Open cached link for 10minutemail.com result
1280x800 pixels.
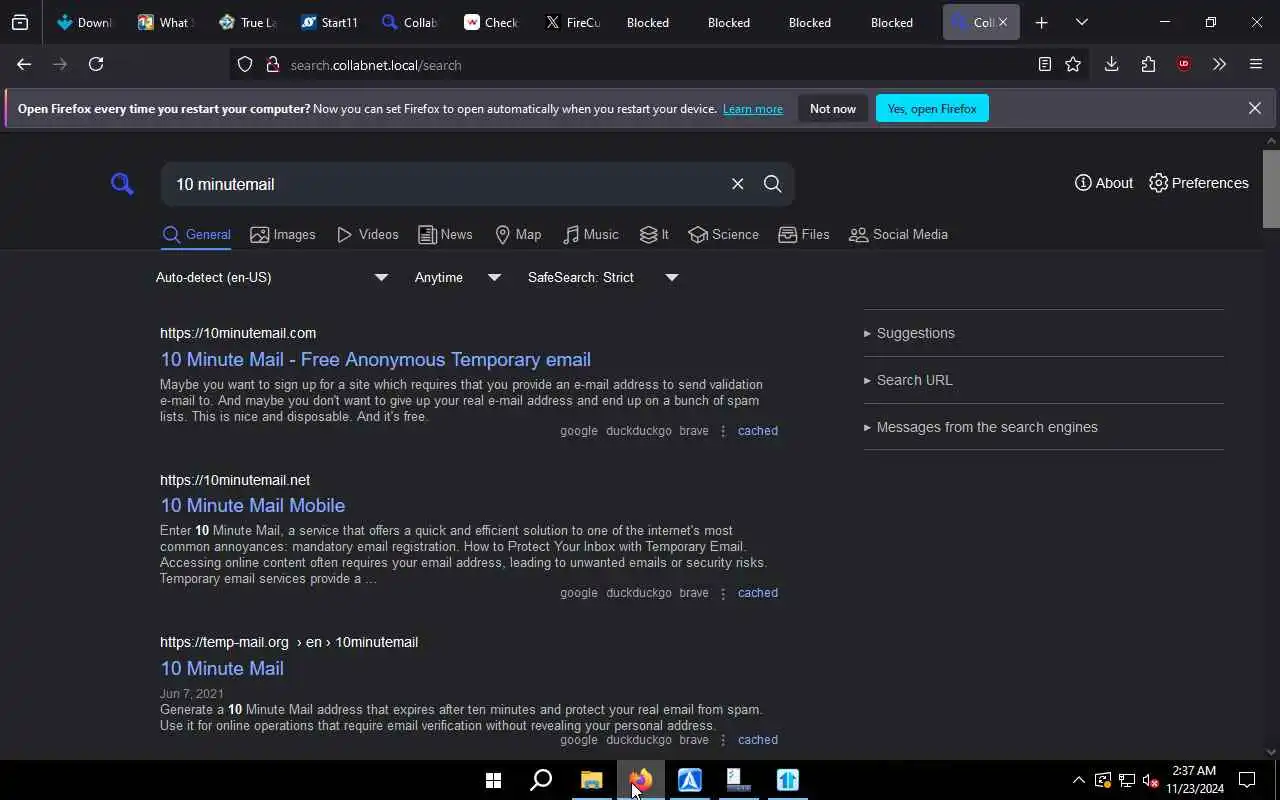point(757,431)
